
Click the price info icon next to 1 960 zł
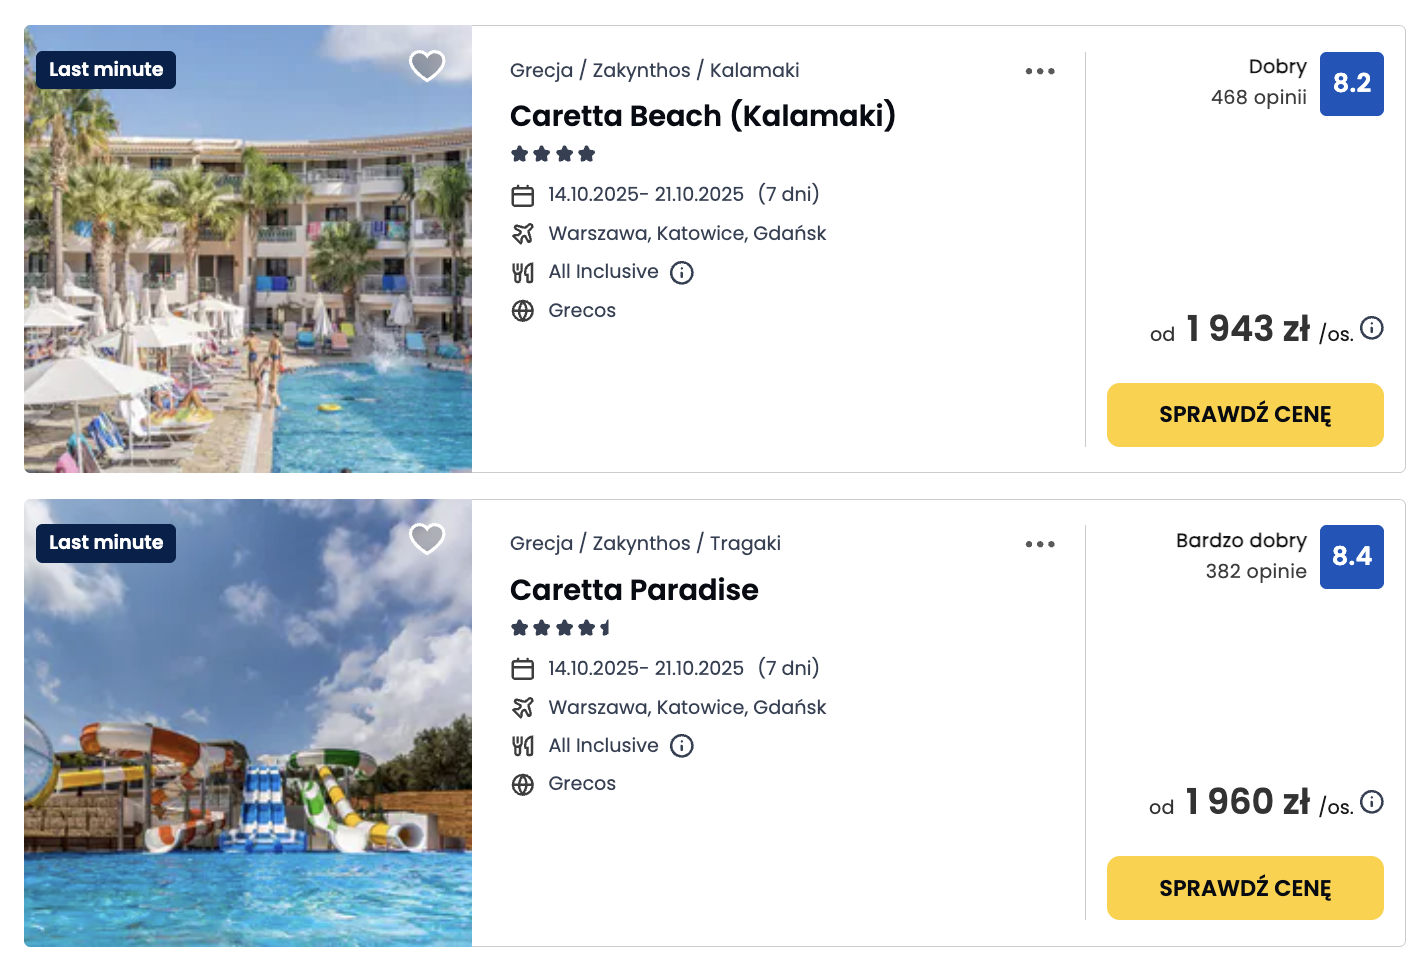pos(1373,801)
